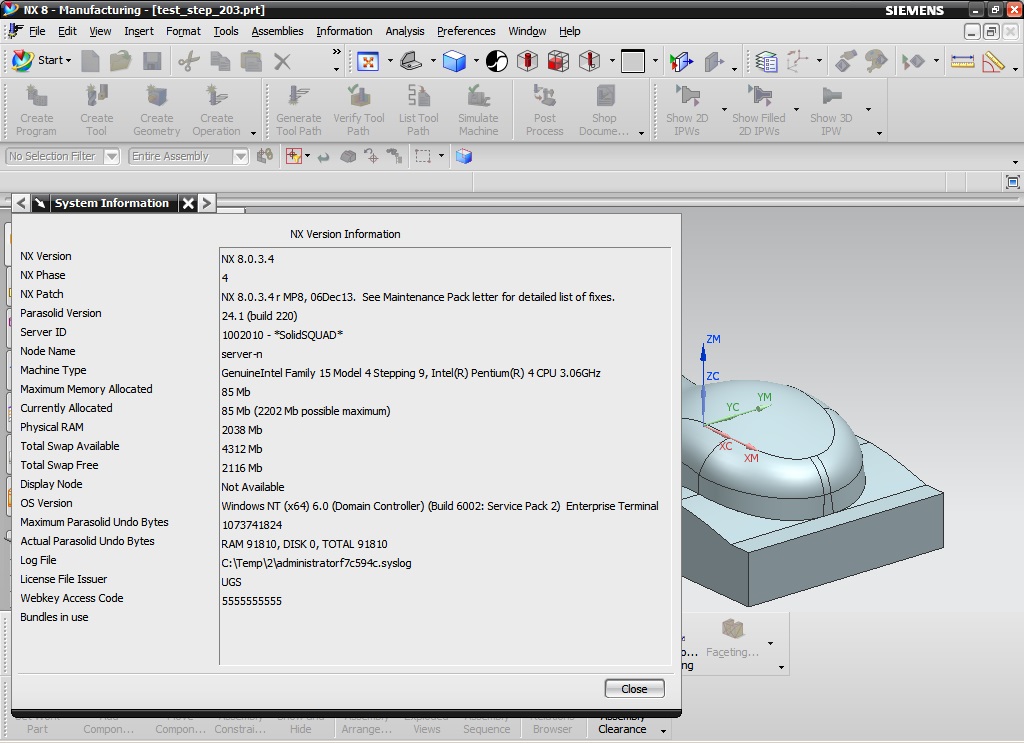Click the Create Geometry button
The image size is (1024, 743).
click(157, 110)
